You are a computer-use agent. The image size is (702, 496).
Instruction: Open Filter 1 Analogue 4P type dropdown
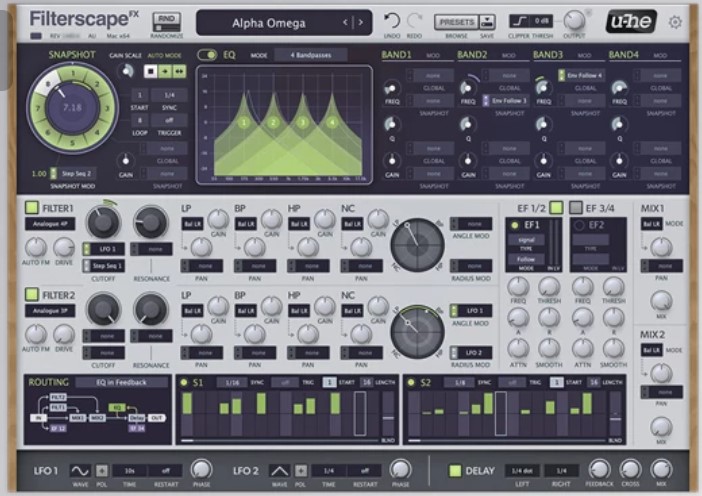(50, 224)
